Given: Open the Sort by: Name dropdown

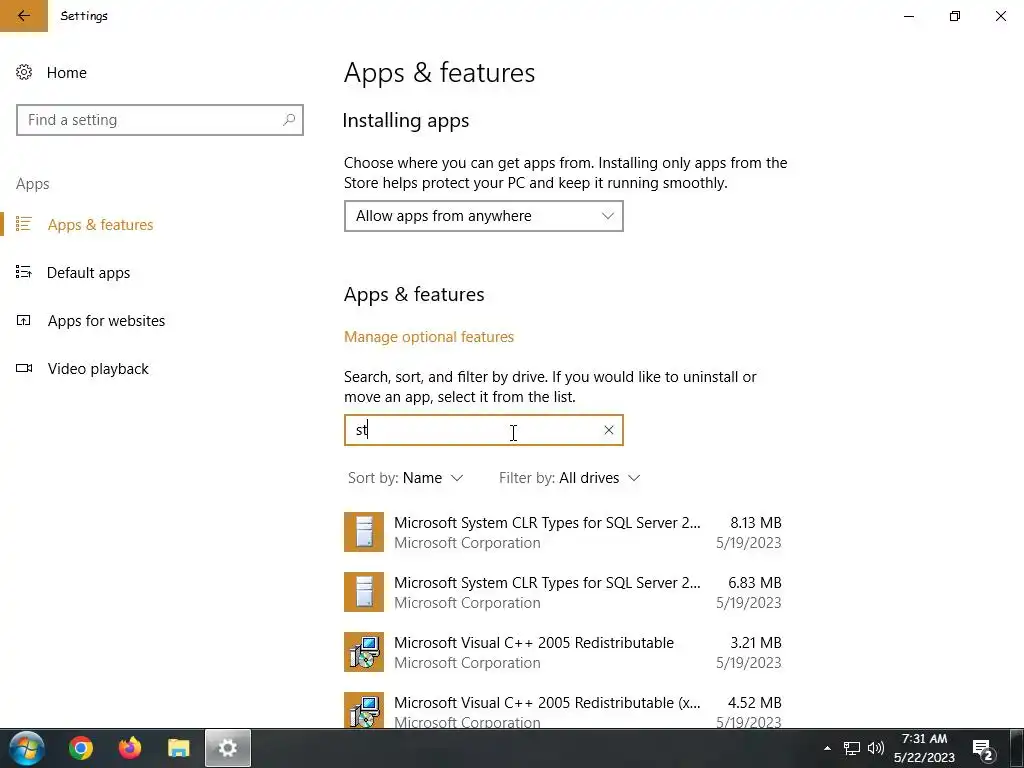Looking at the screenshot, I should (406, 478).
